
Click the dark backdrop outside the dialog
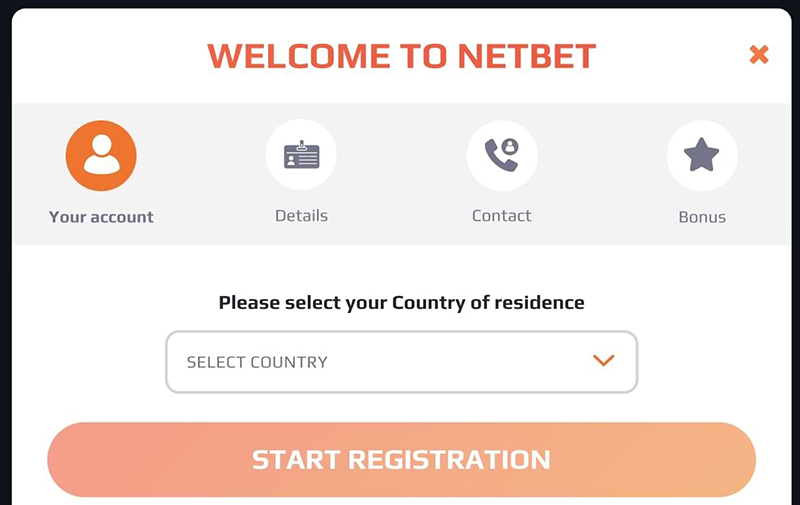tap(5, 255)
